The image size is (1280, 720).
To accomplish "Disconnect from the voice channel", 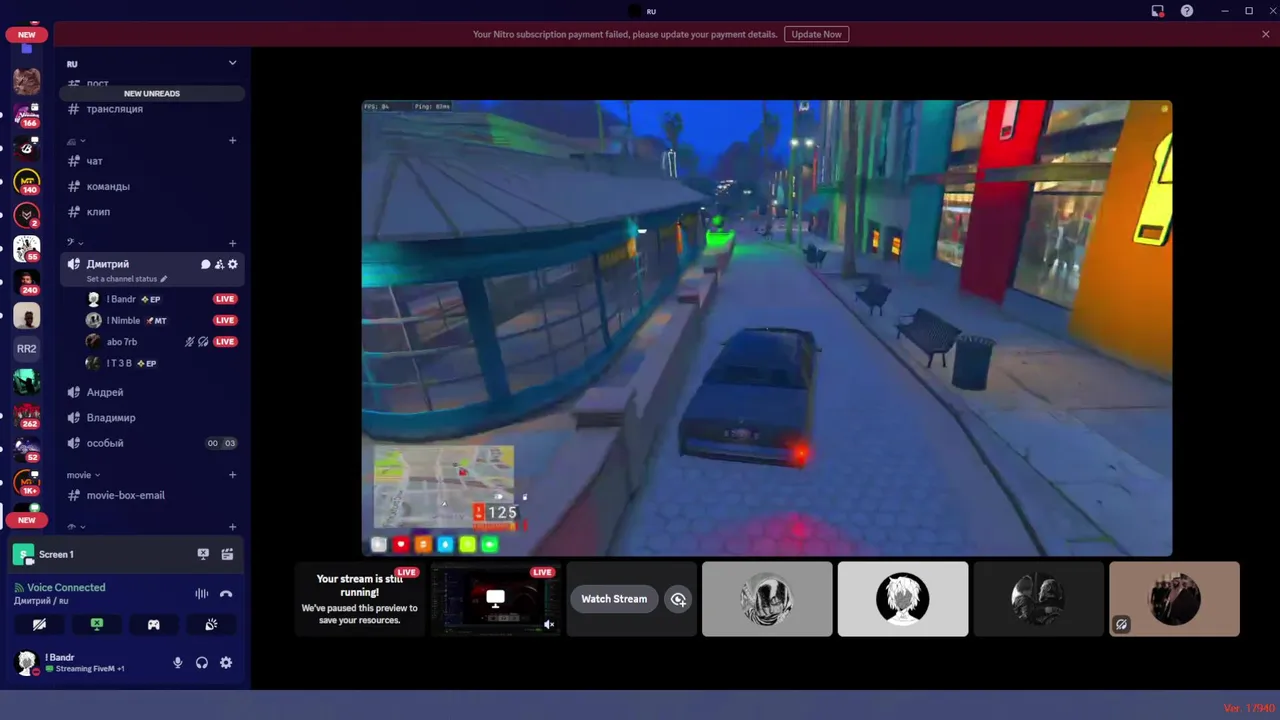I will pos(226,594).
